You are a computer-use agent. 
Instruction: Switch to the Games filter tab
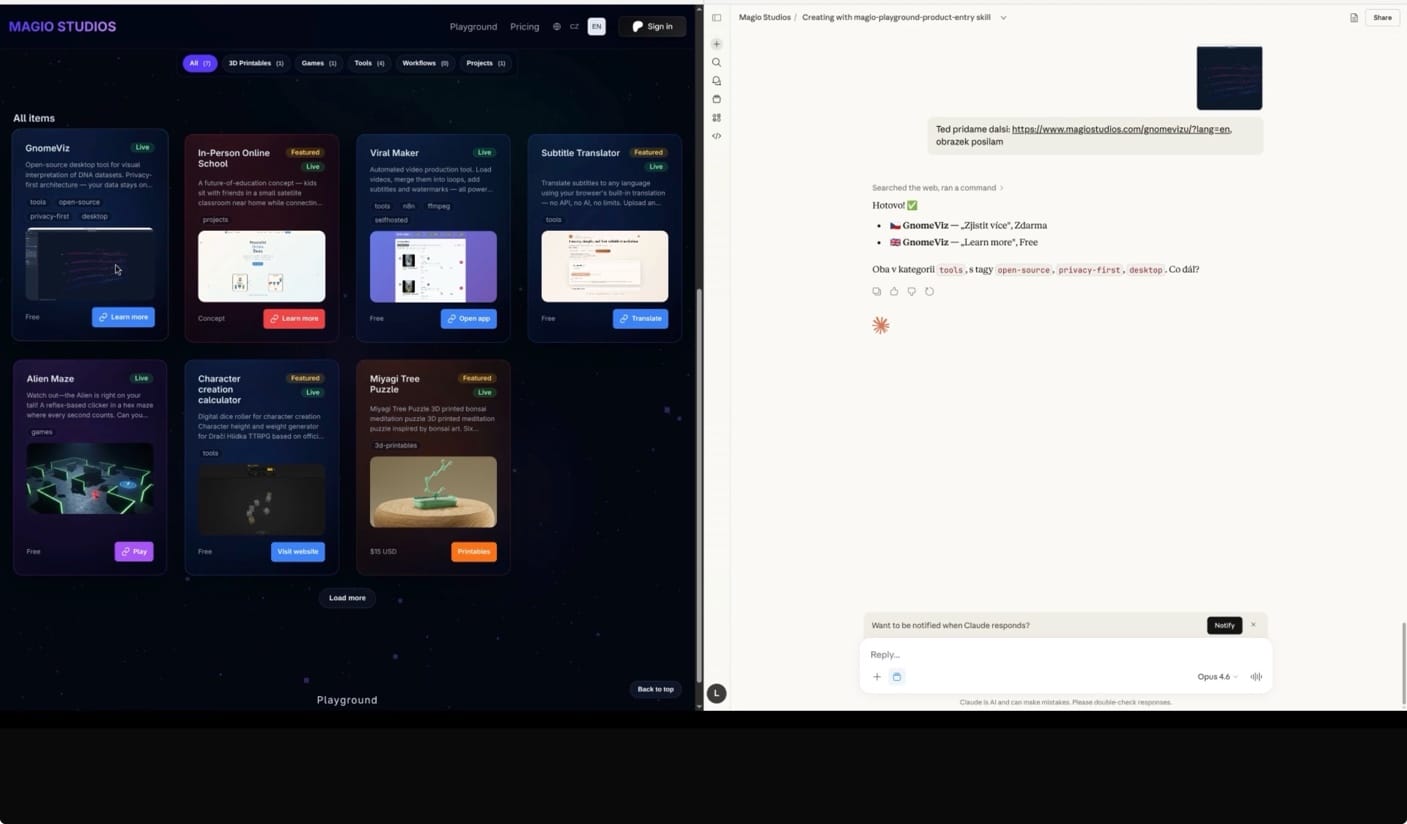[318, 63]
